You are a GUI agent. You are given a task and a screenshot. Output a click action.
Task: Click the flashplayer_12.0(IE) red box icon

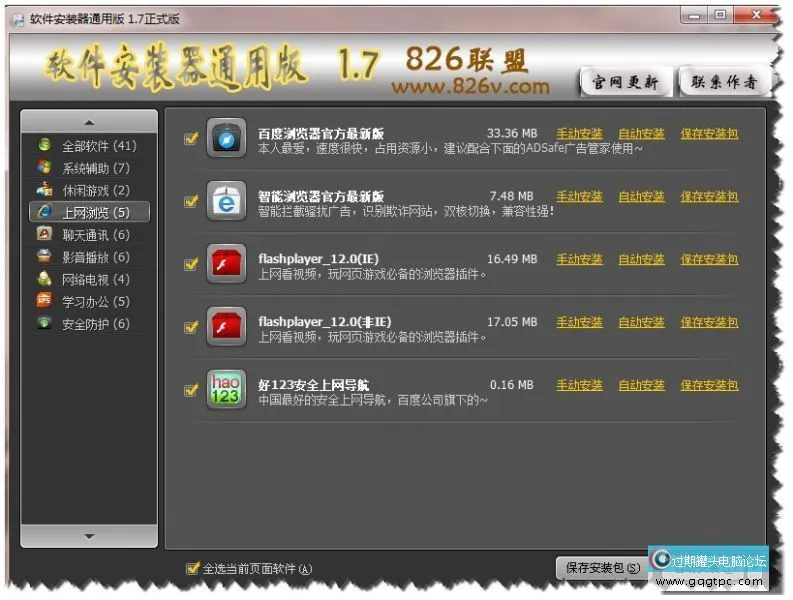227,264
